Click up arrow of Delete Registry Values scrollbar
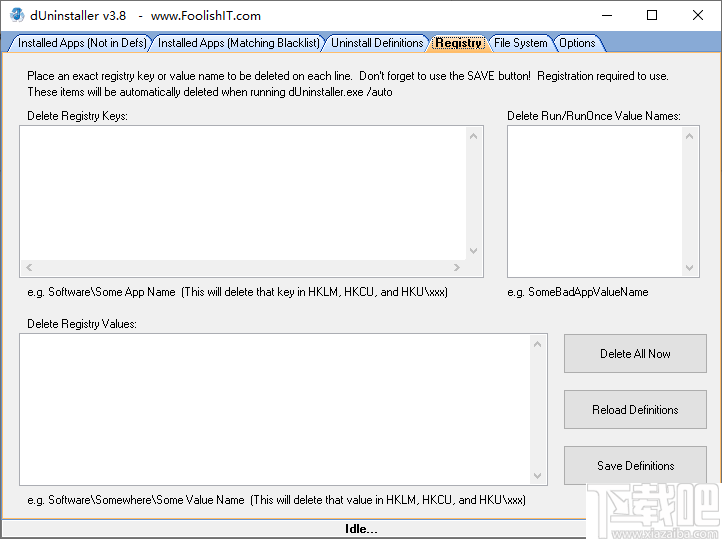 click(x=537, y=344)
